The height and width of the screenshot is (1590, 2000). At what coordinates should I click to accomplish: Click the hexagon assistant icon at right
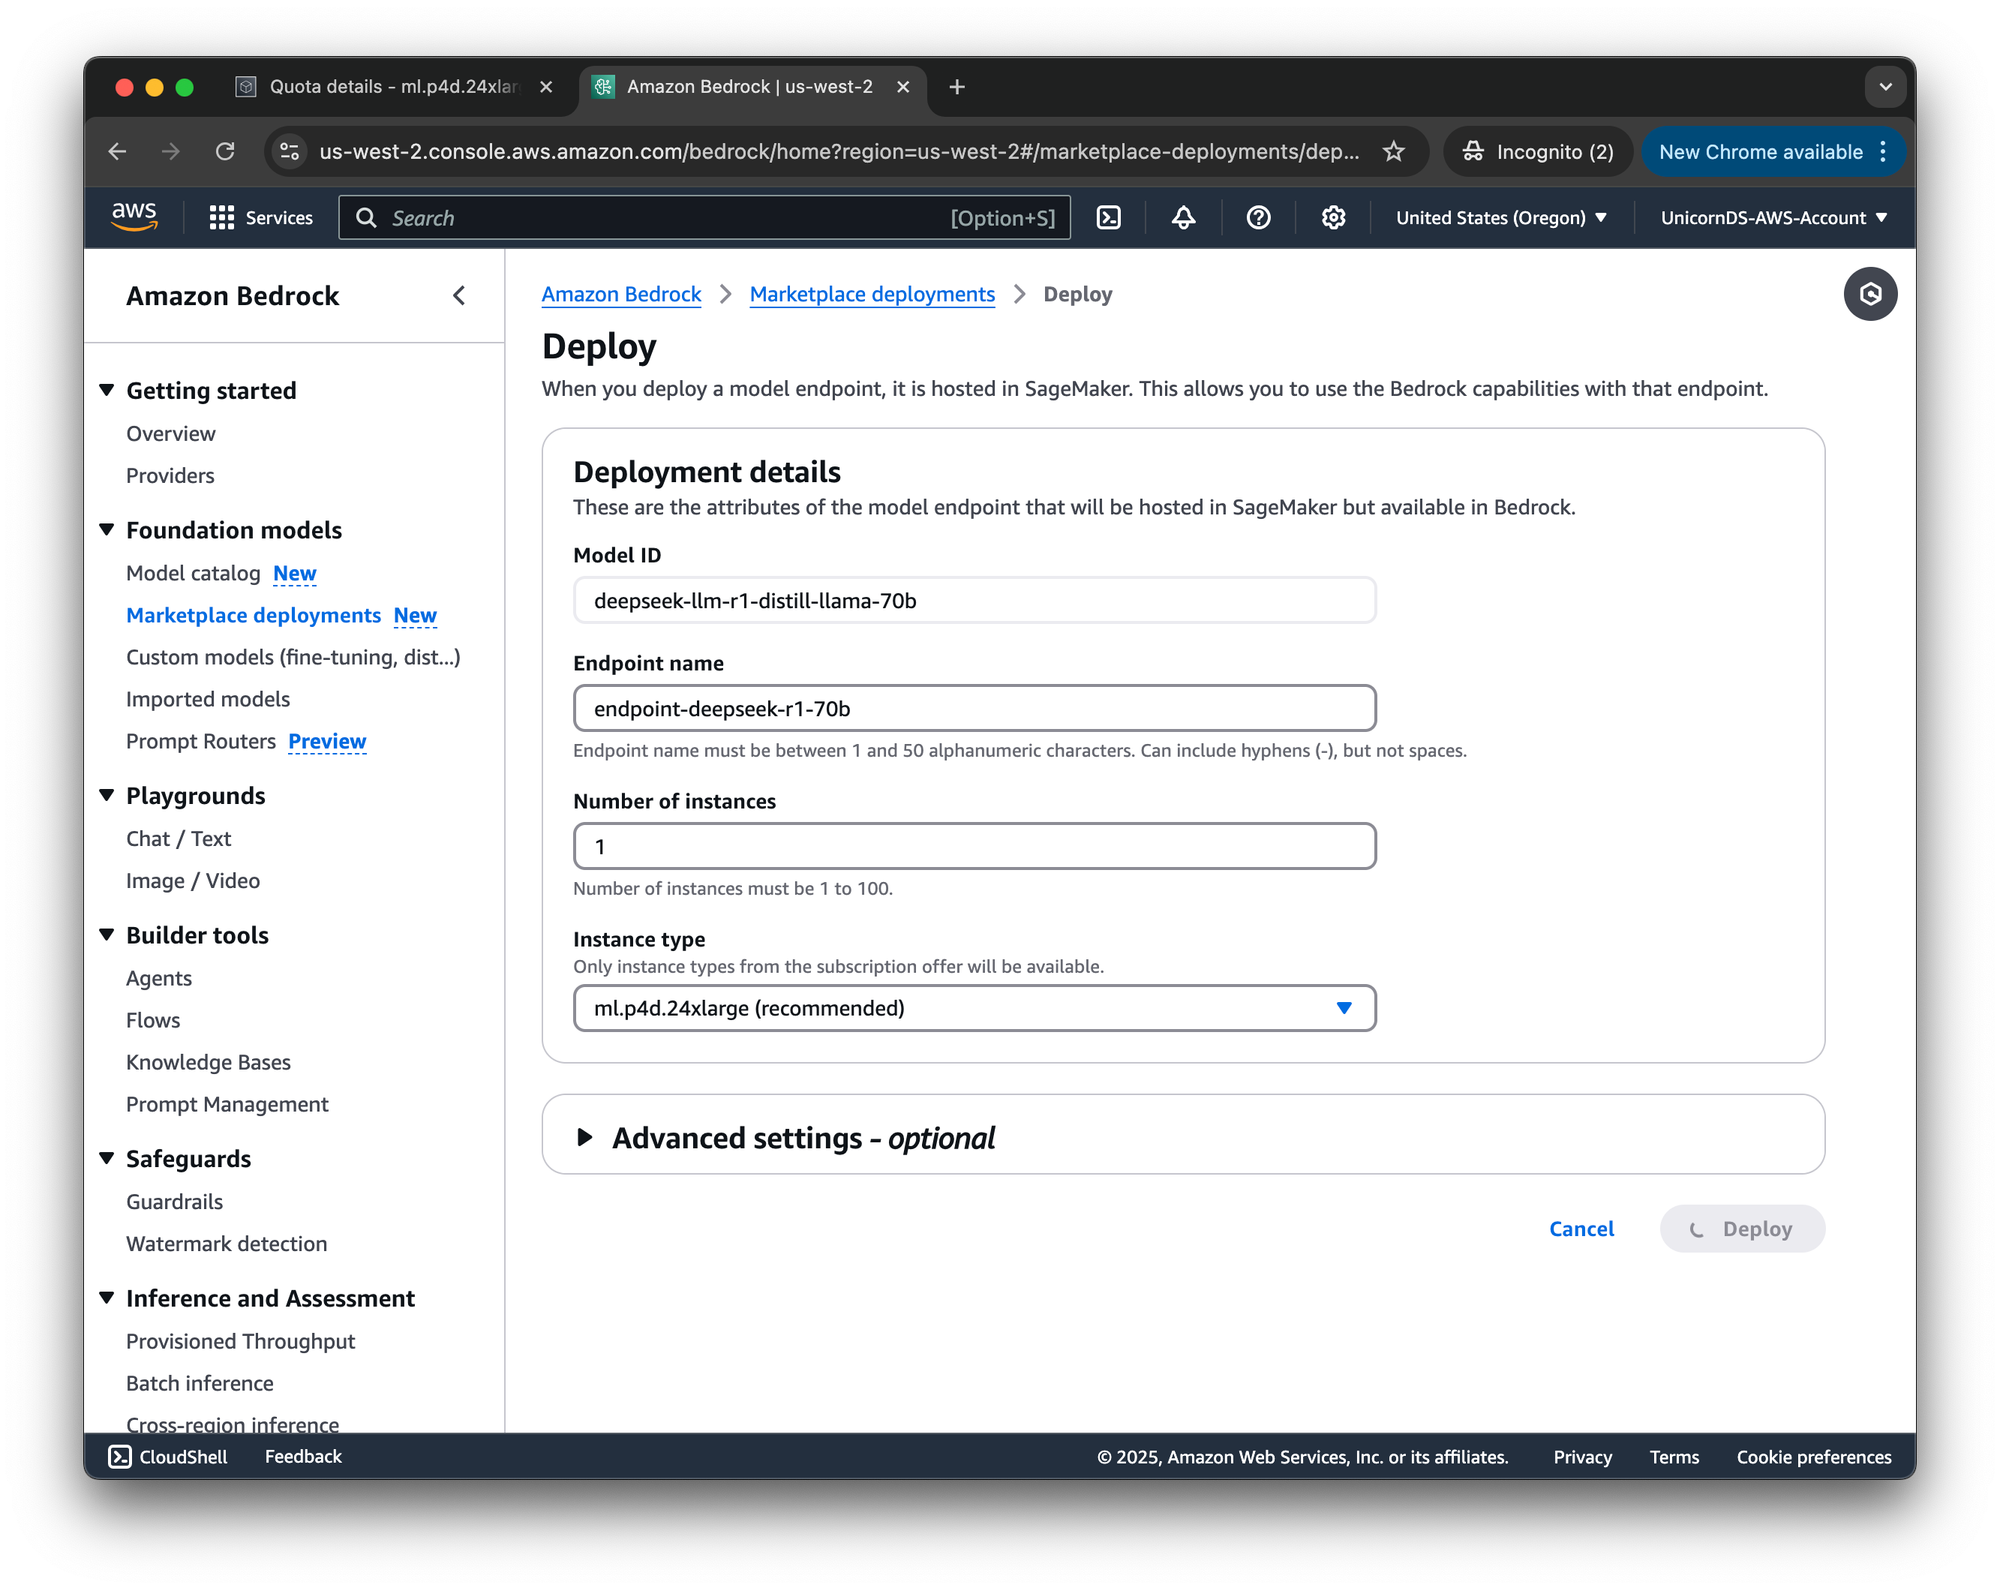click(x=1870, y=294)
